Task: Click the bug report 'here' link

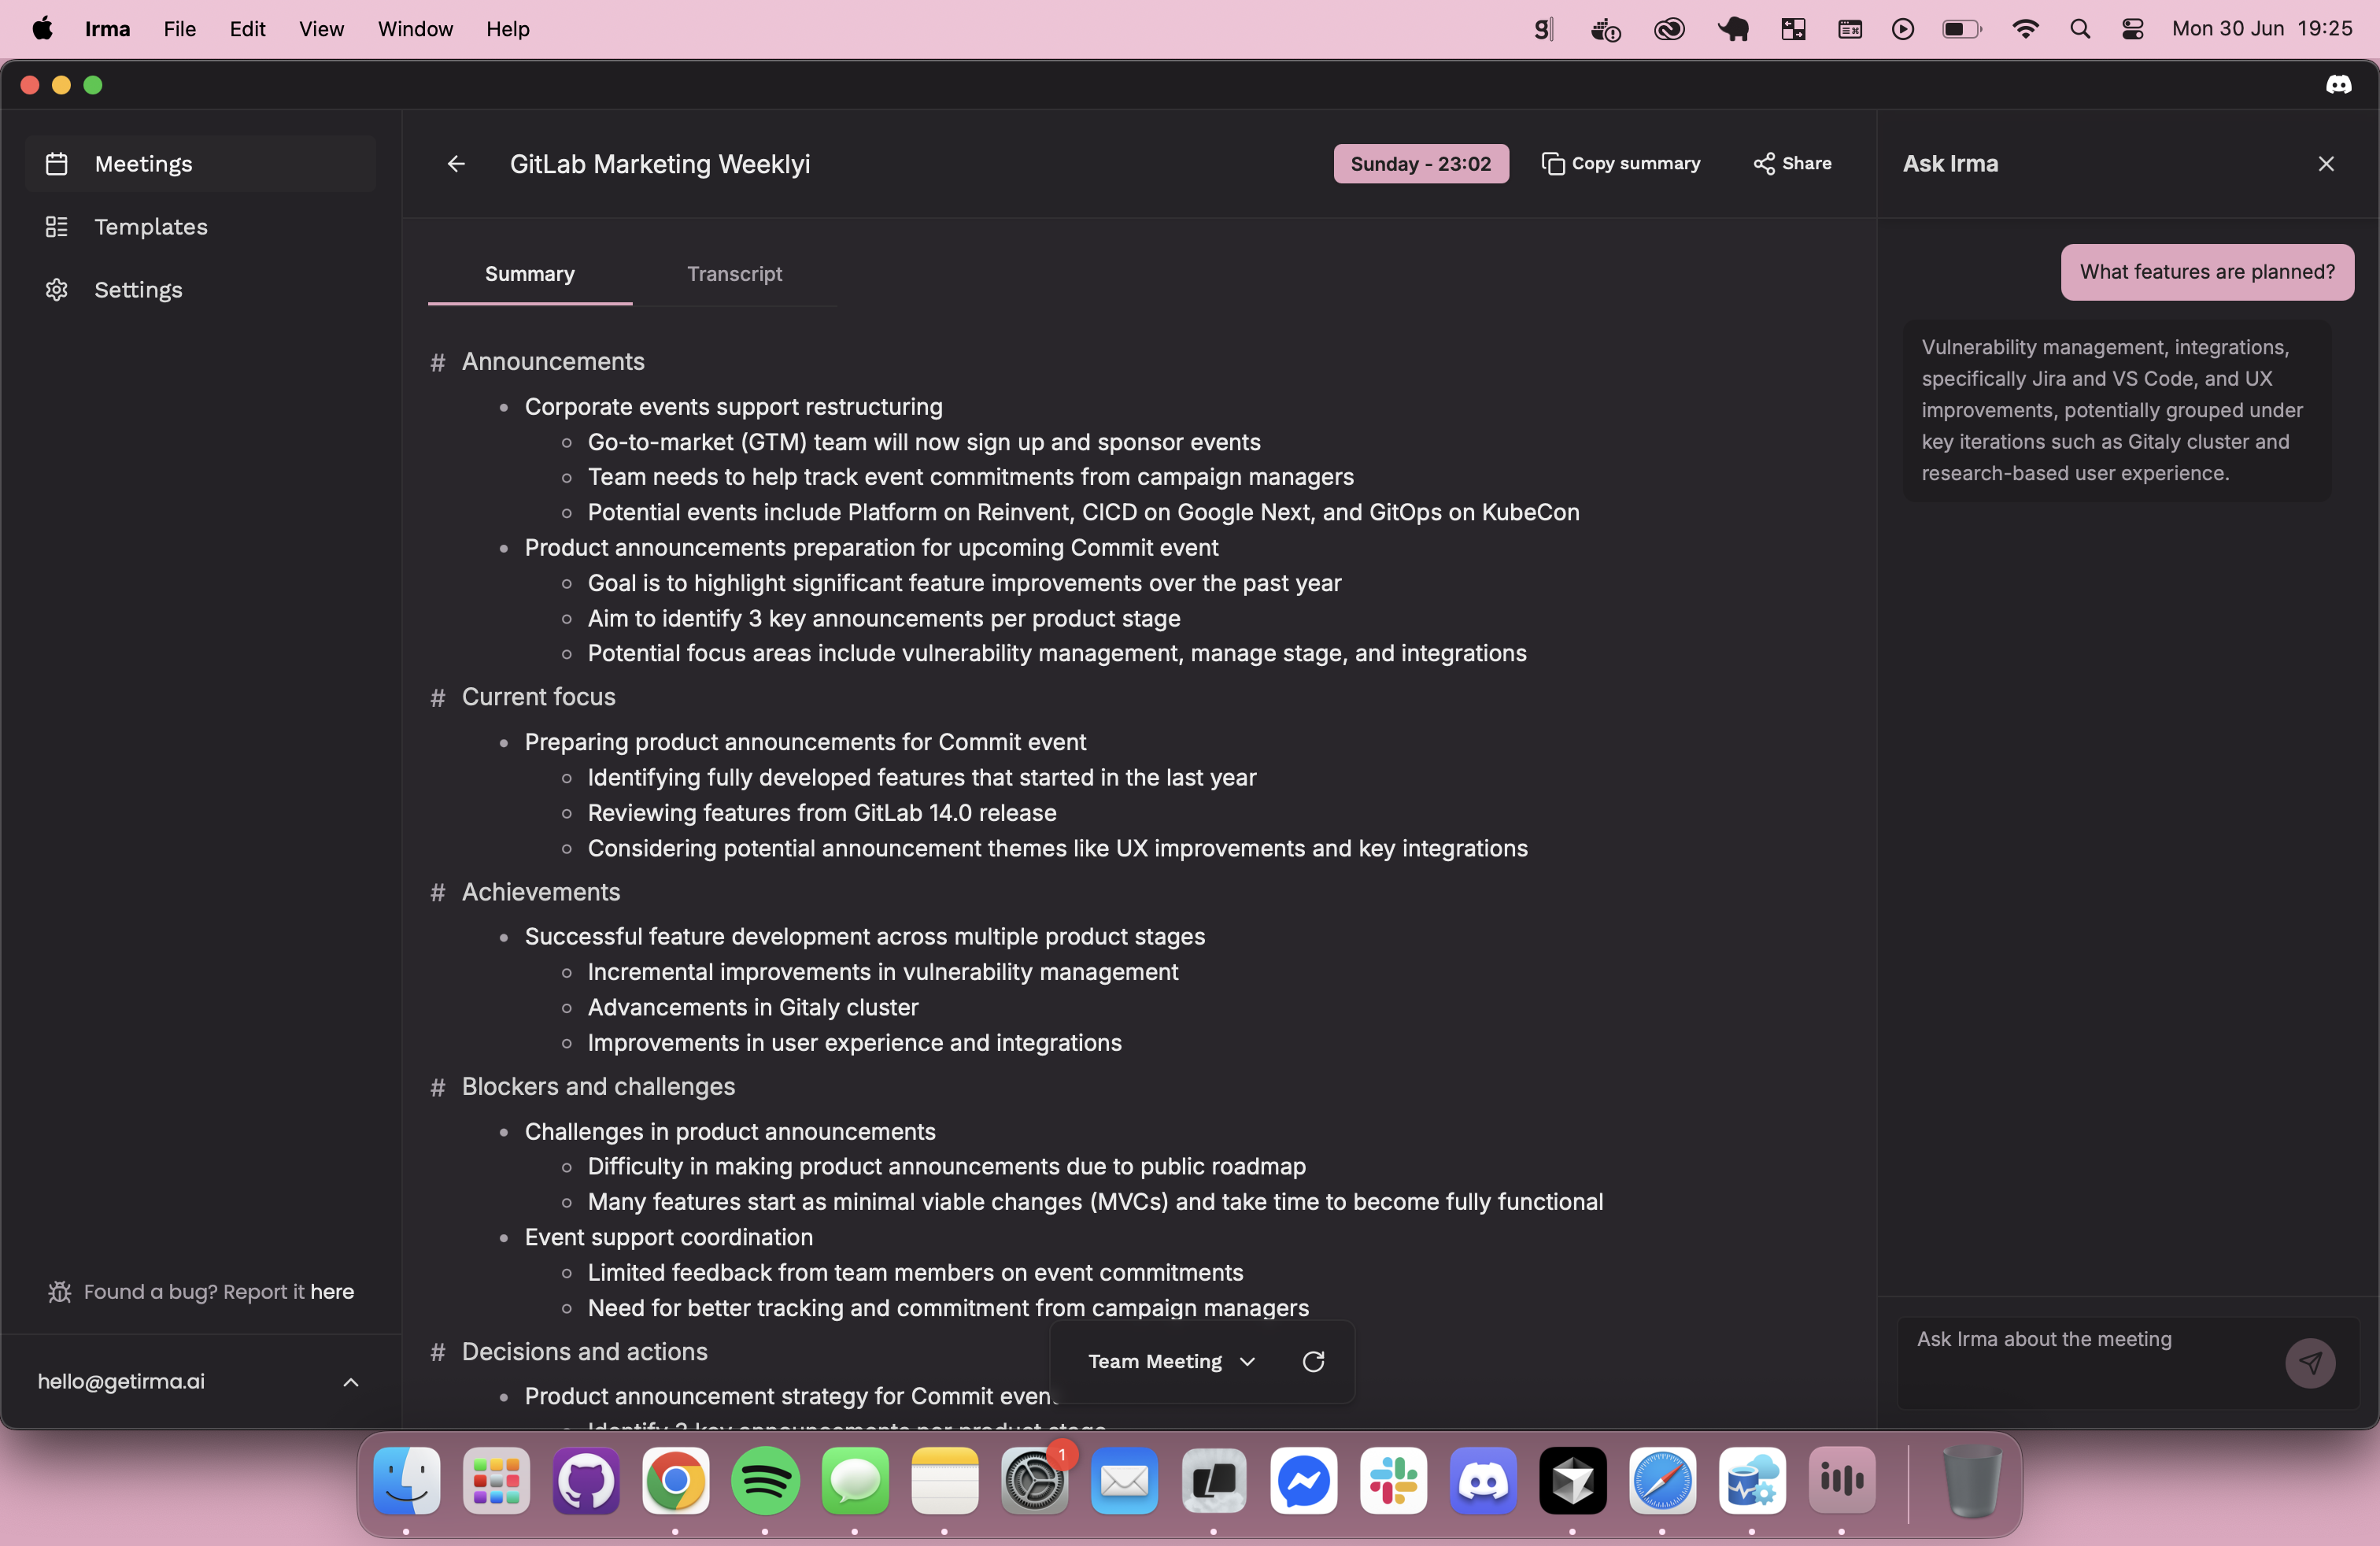Action: coord(332,1291)
